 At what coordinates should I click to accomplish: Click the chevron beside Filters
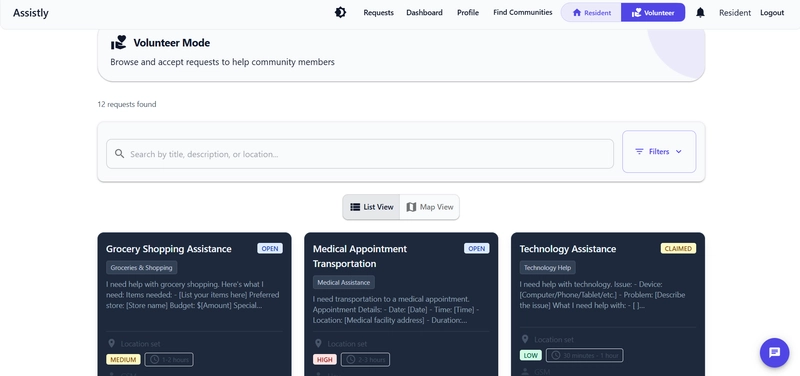[x=679, y=152]
